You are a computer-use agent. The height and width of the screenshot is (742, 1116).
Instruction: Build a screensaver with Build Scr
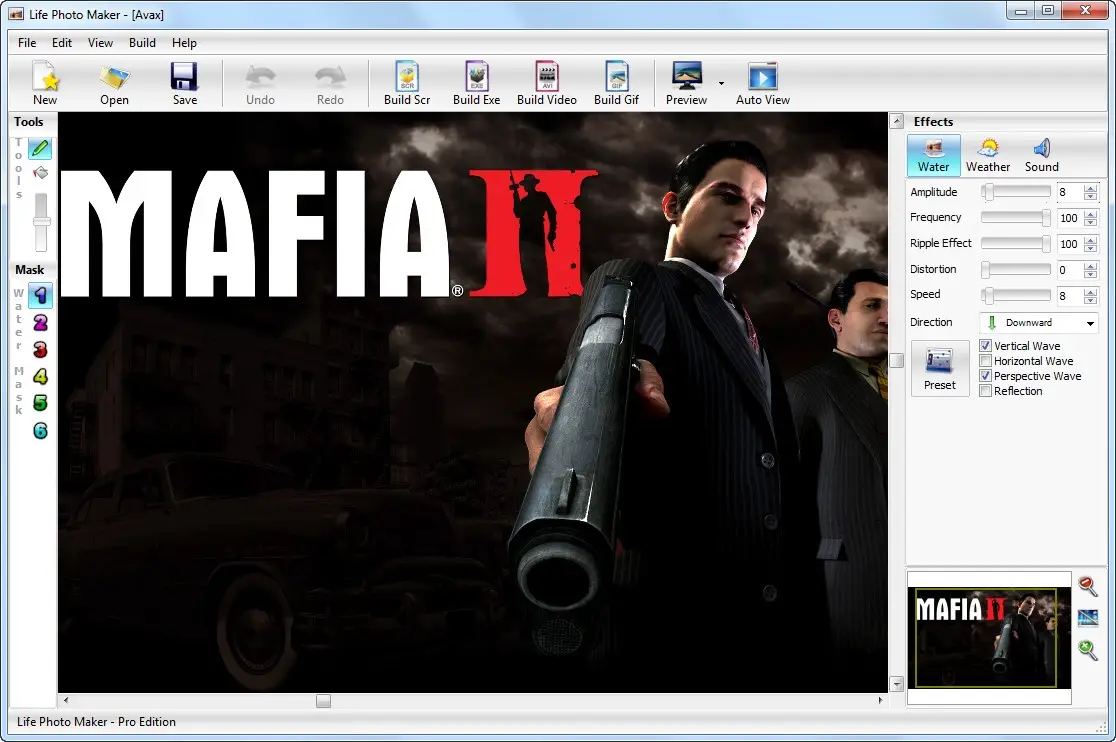407,83
